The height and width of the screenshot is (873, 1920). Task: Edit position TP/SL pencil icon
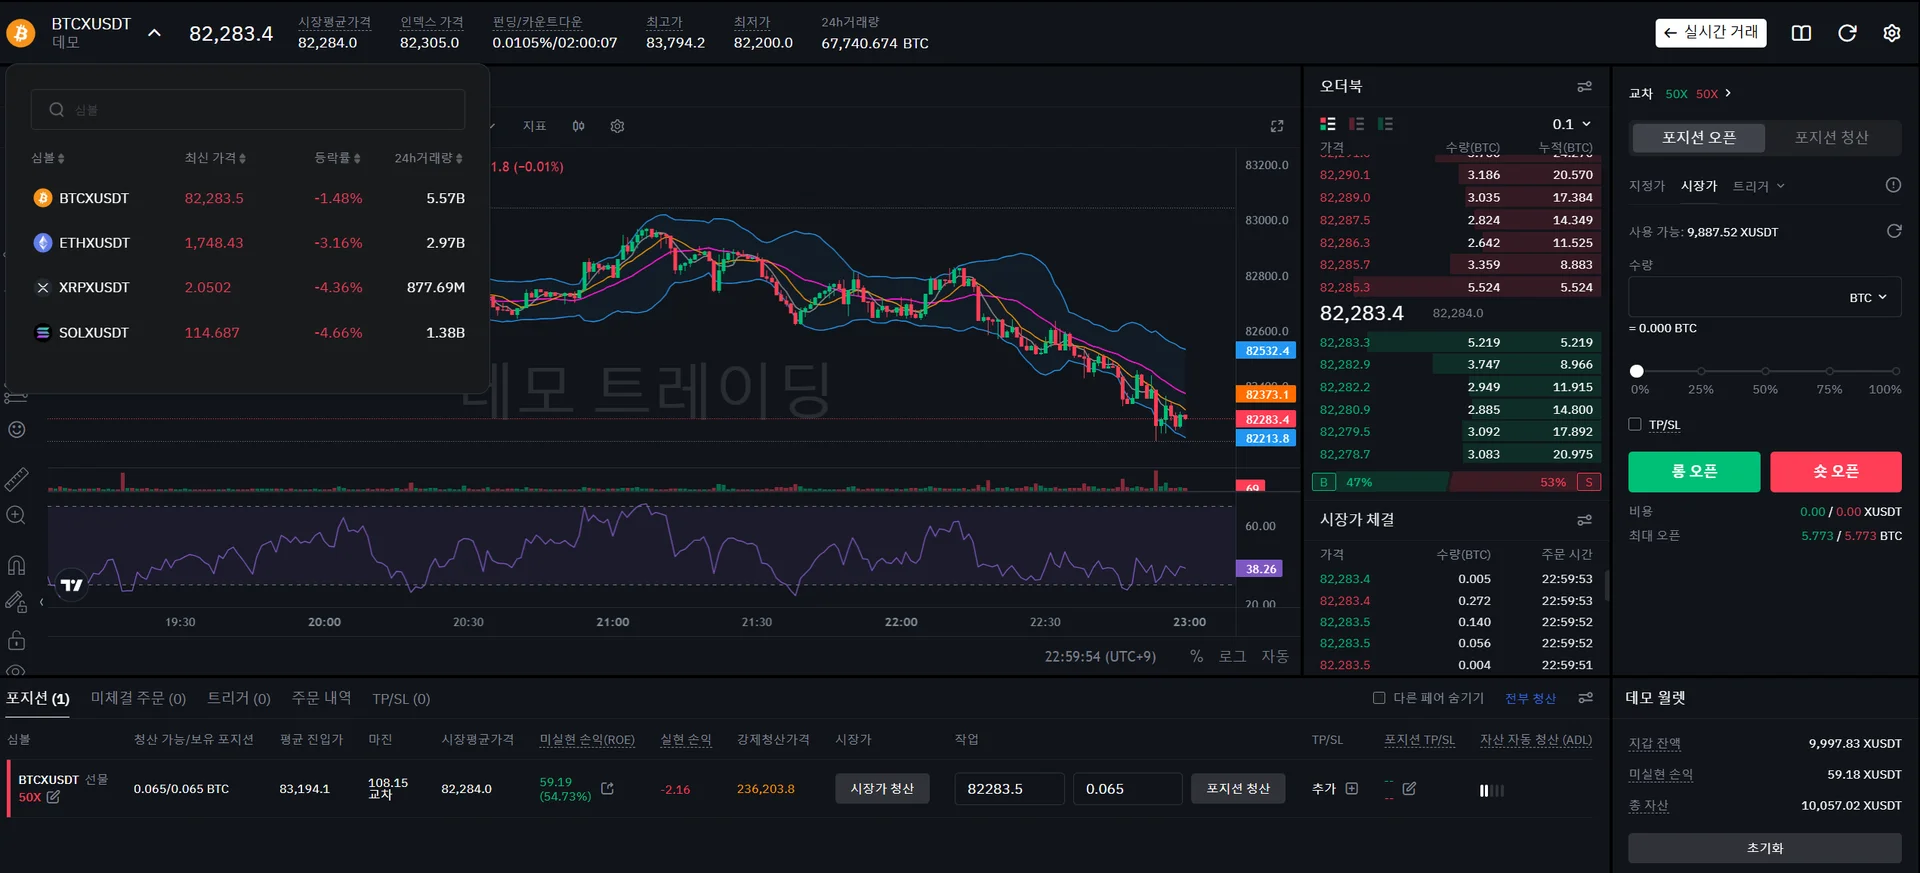[x=1409, y=789]
